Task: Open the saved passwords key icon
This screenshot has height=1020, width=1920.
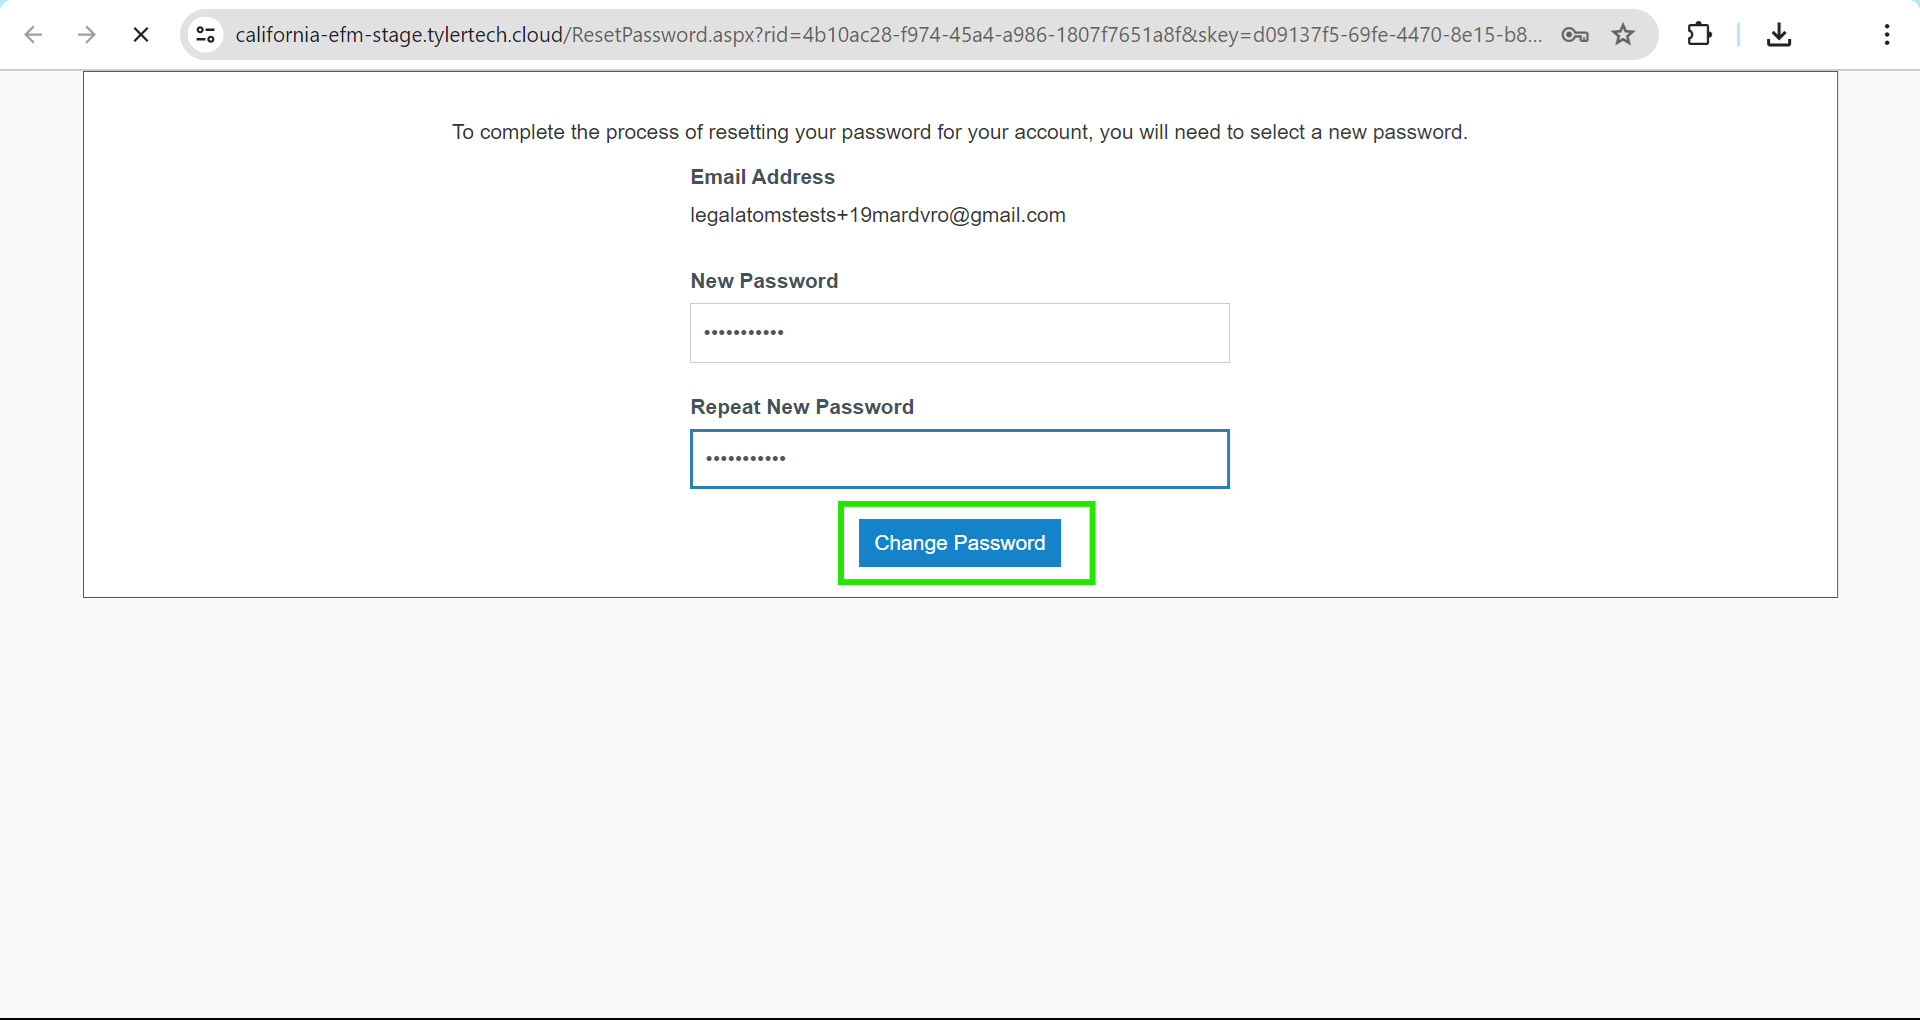Action: (1575, 35)
